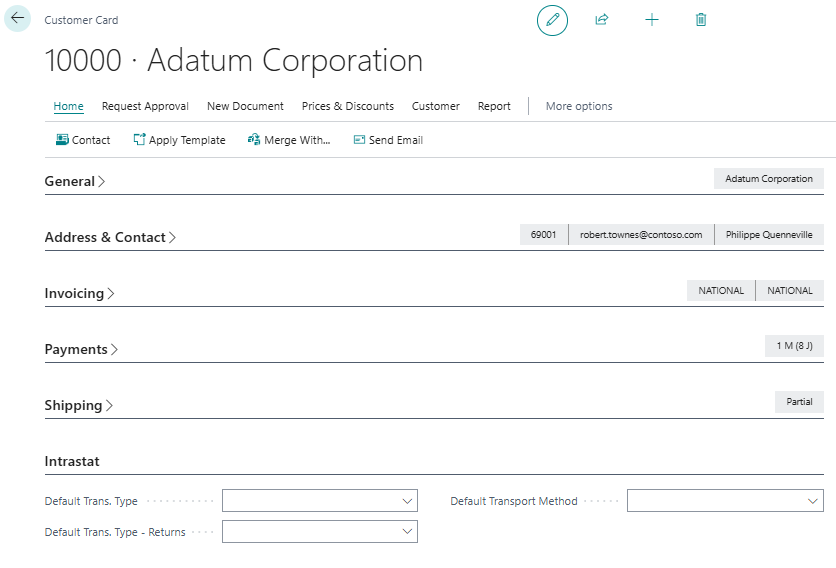Image resolution: width=836 pixels, height=568 pixels.
Task: Click the second NATIONAL invoicing value
Action: coord(790,291)
